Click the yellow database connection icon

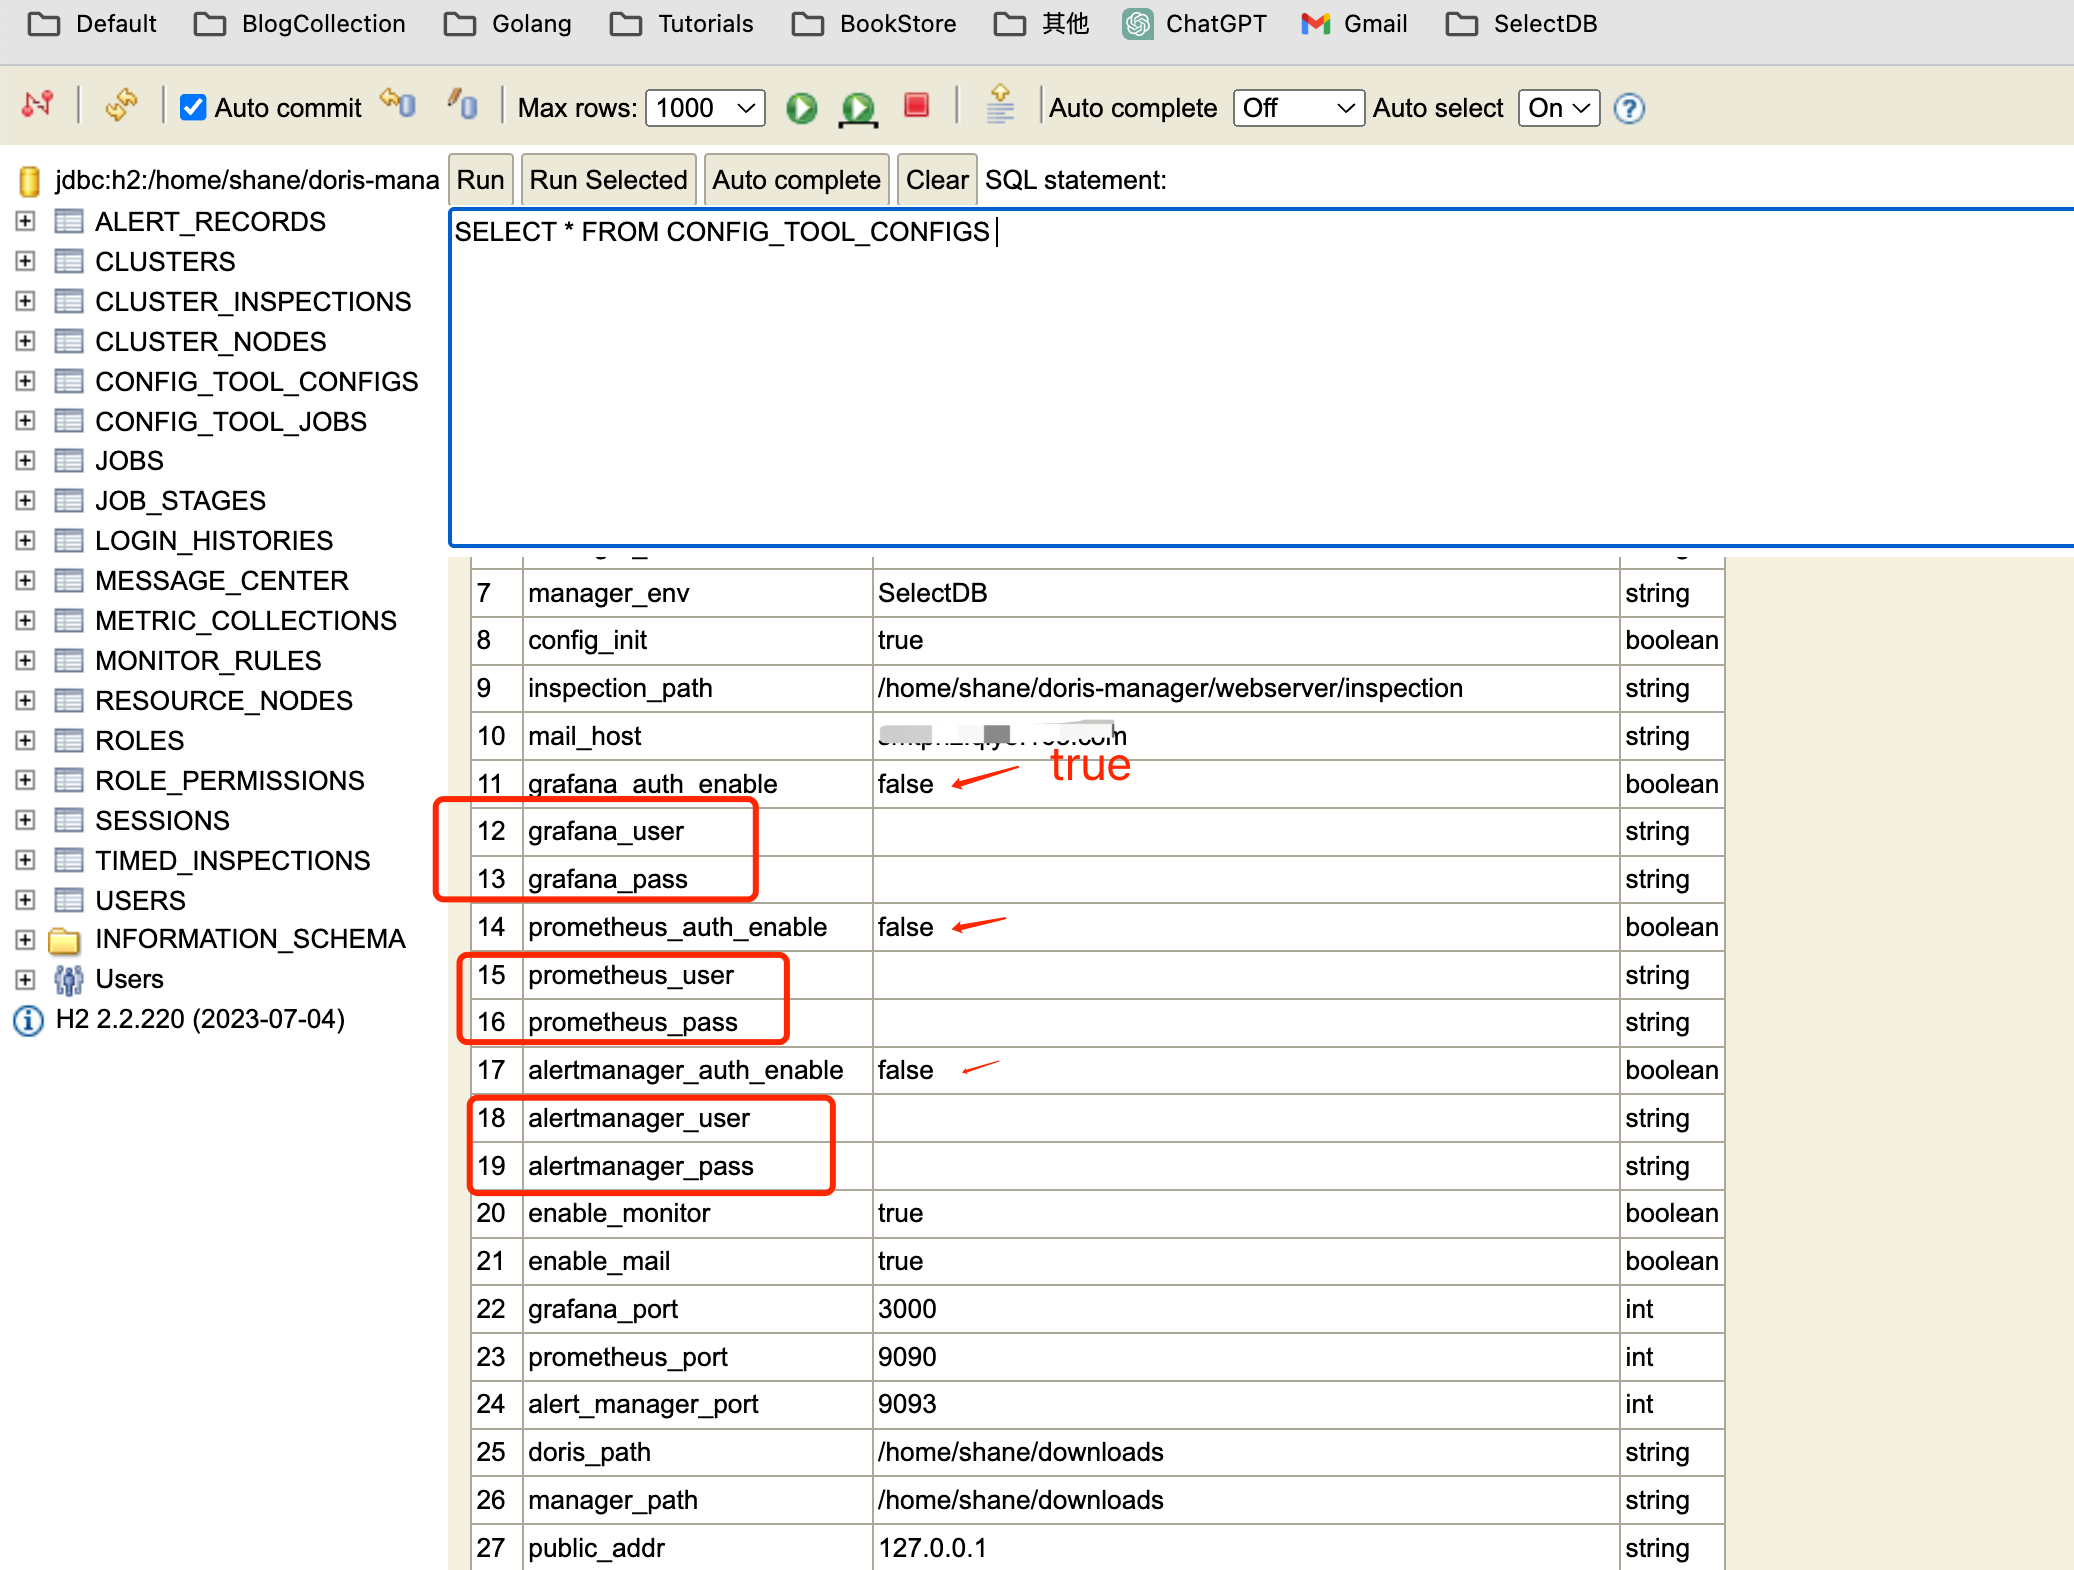coord(29,181)
